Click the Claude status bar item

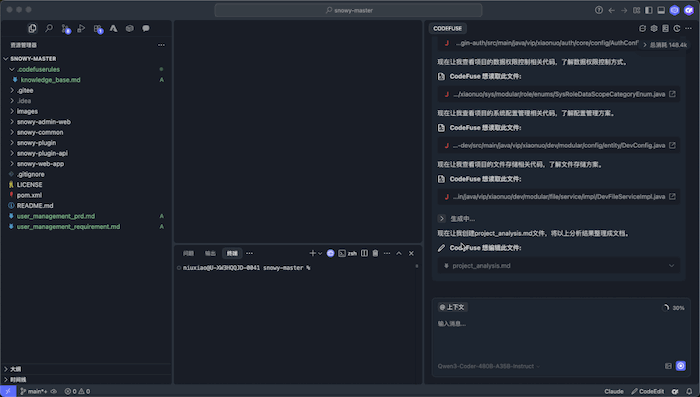(614, 391)
